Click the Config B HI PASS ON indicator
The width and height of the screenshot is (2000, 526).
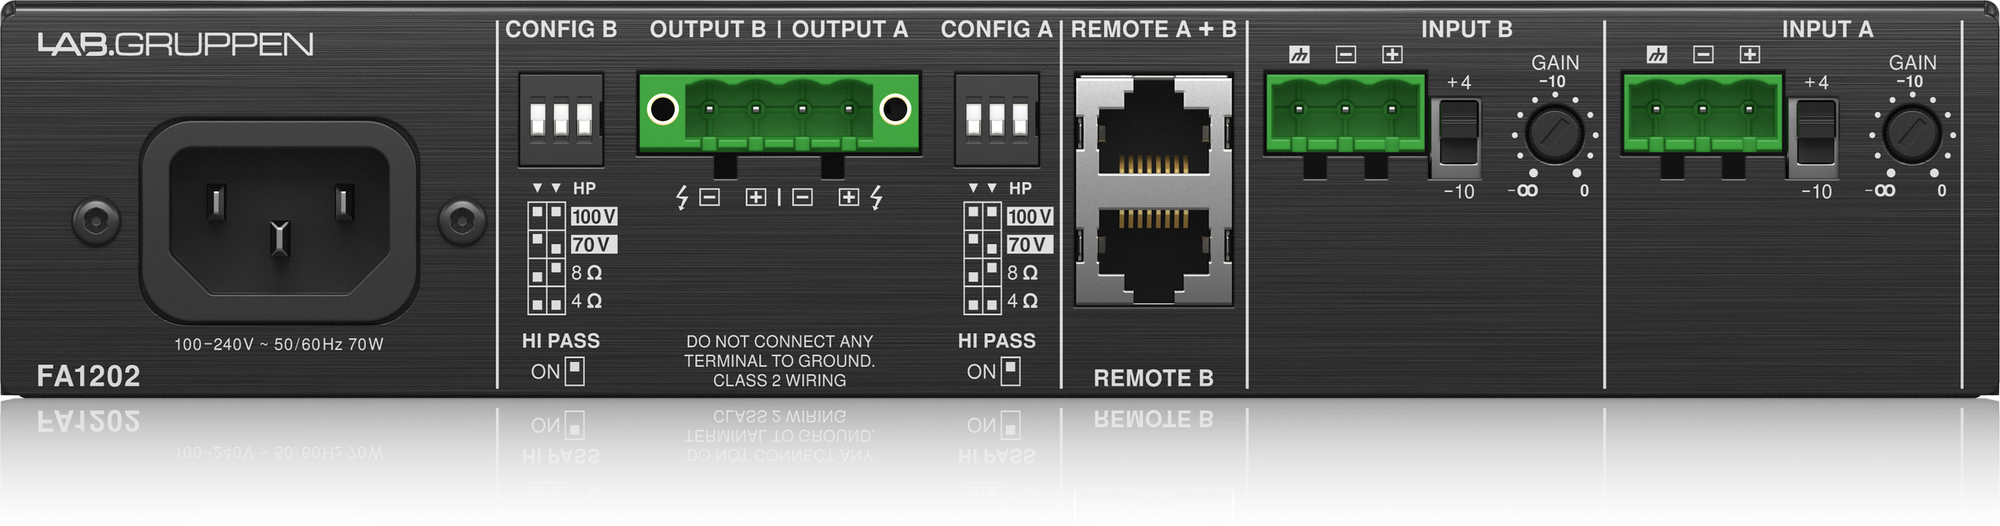pyautogui.click(x=574, y=371)
